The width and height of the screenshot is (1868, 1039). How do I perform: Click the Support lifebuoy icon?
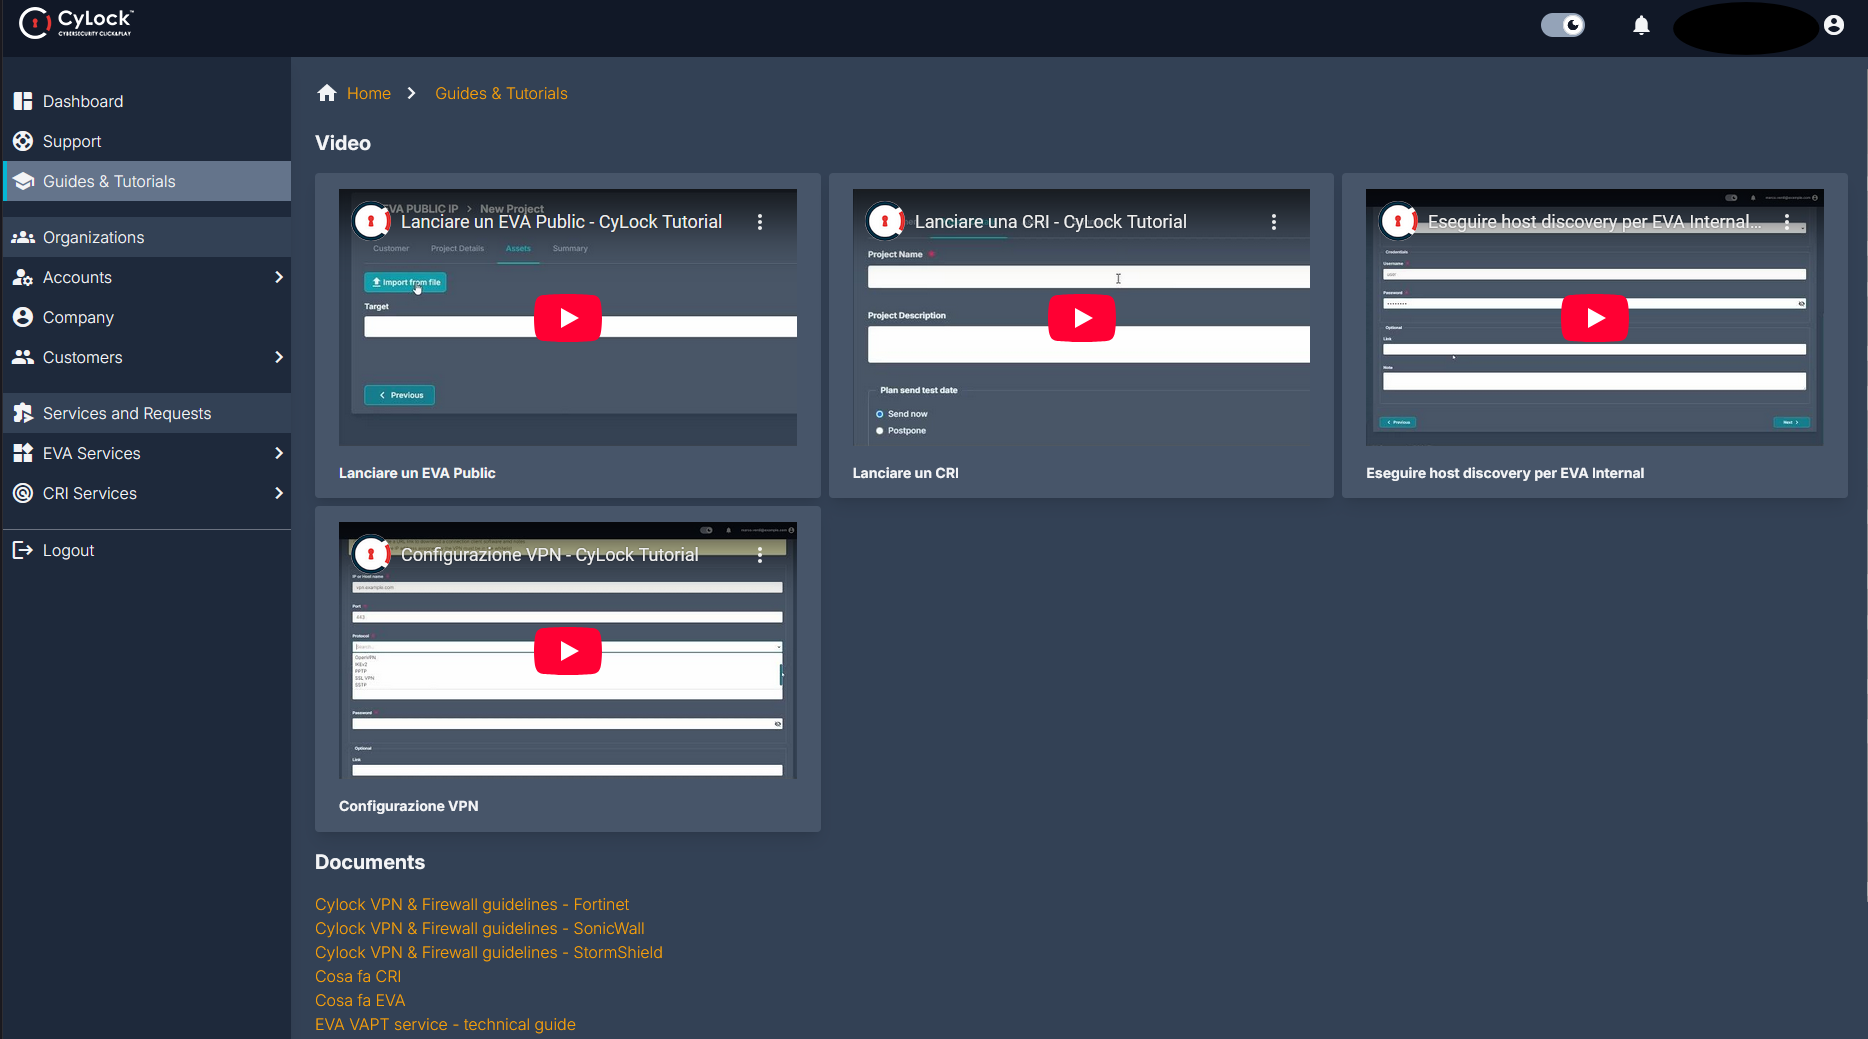pyautogui.click(x=23, y=141)
